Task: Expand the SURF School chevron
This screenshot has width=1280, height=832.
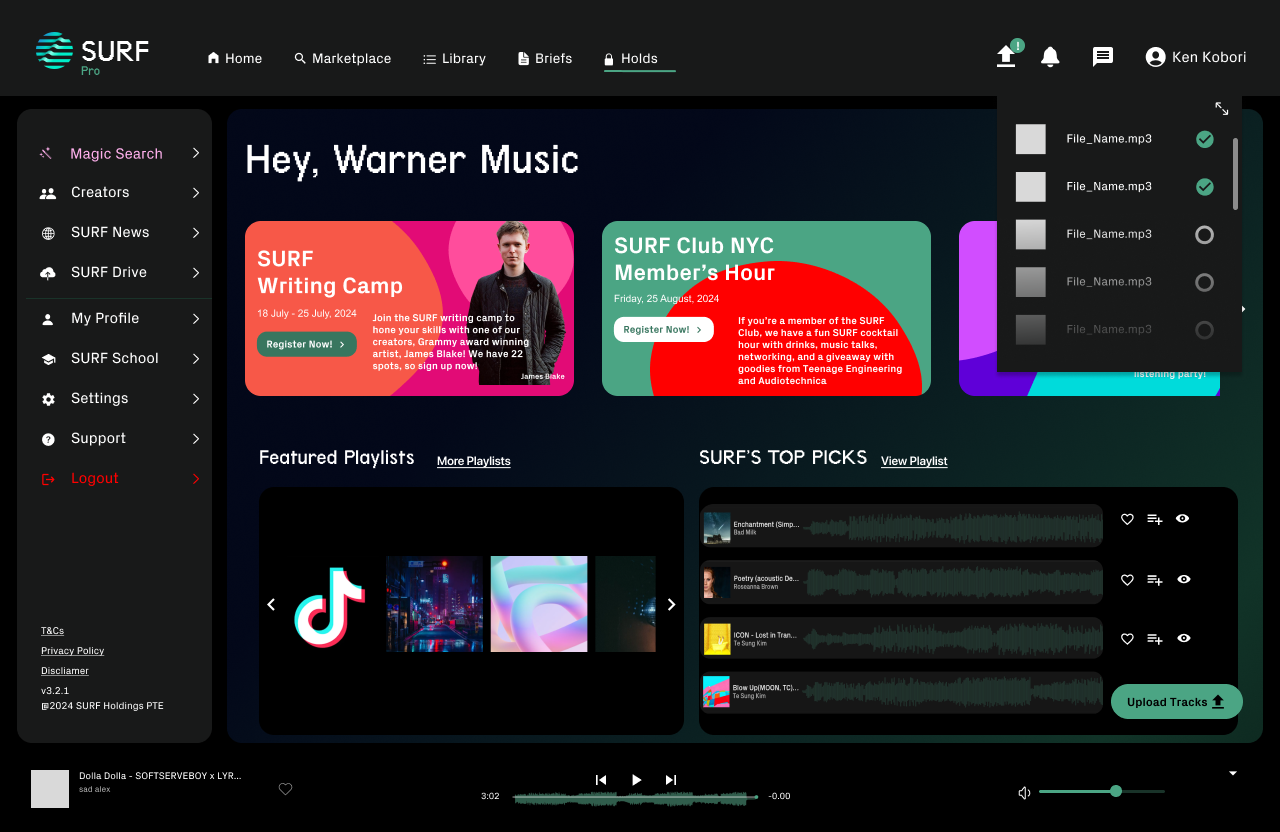Action: pyautogui.click(x=196, y=359)
